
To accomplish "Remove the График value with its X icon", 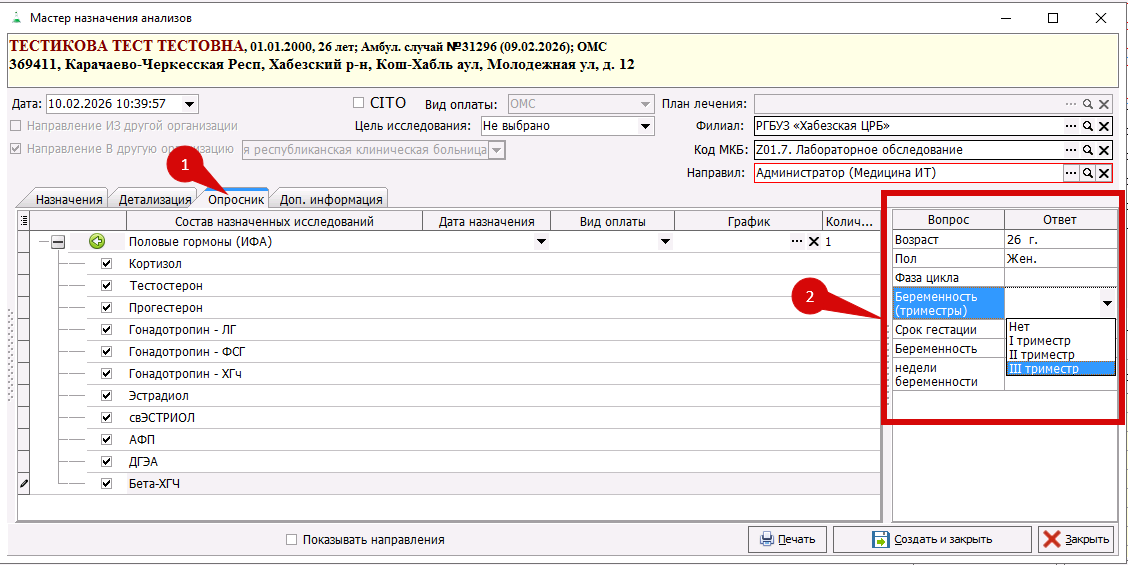I will click(814, 242).
